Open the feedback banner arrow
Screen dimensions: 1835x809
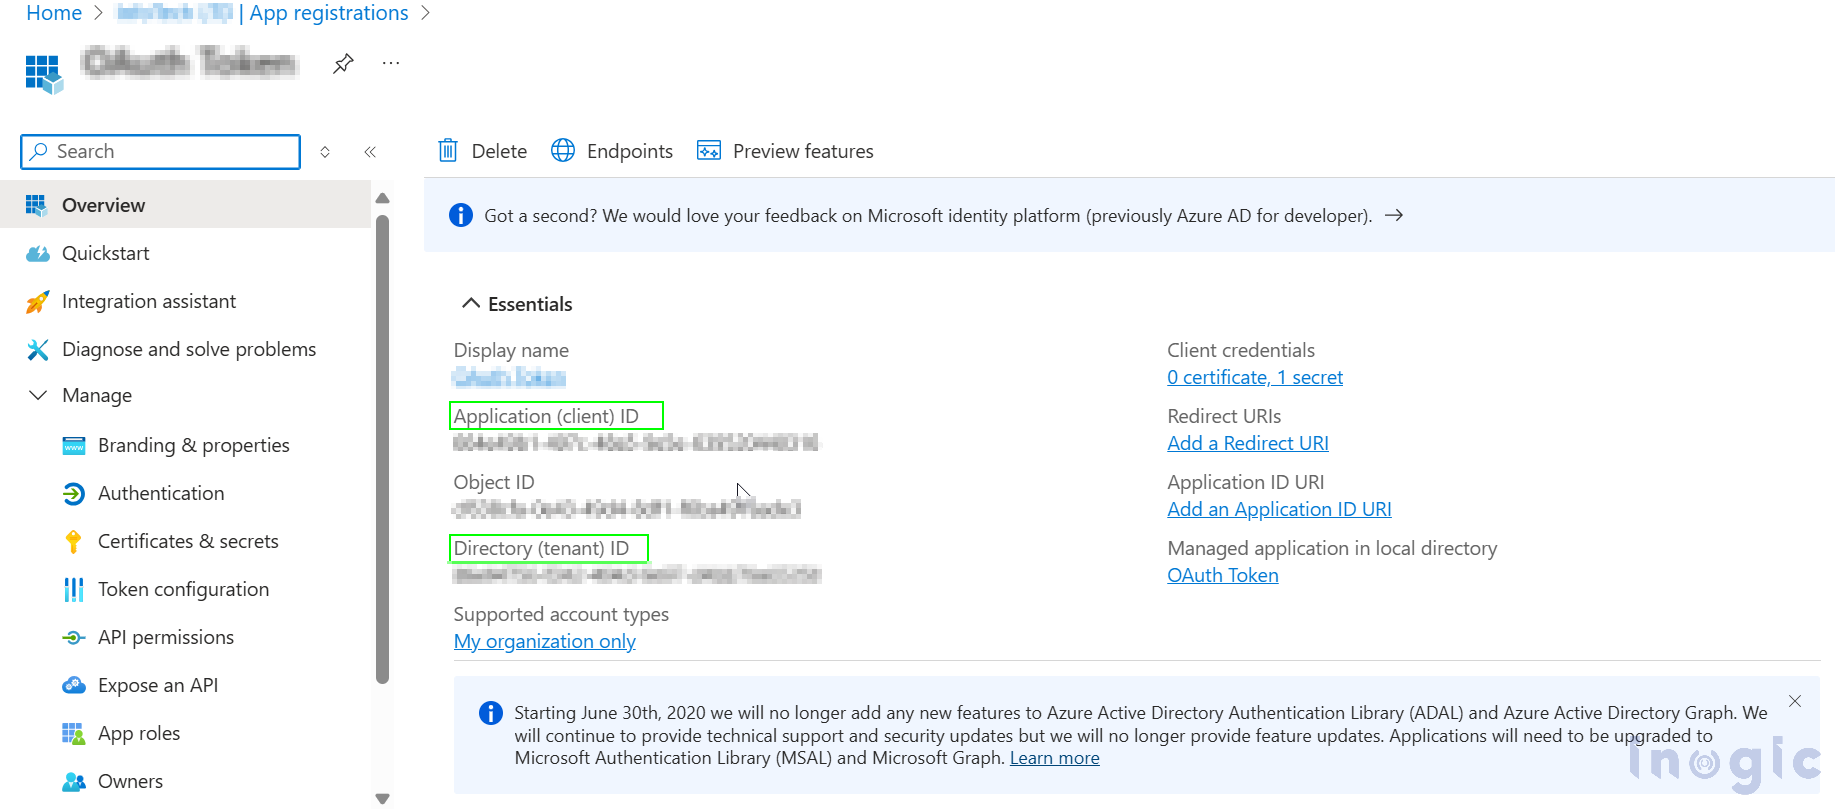pos(1394,215)
